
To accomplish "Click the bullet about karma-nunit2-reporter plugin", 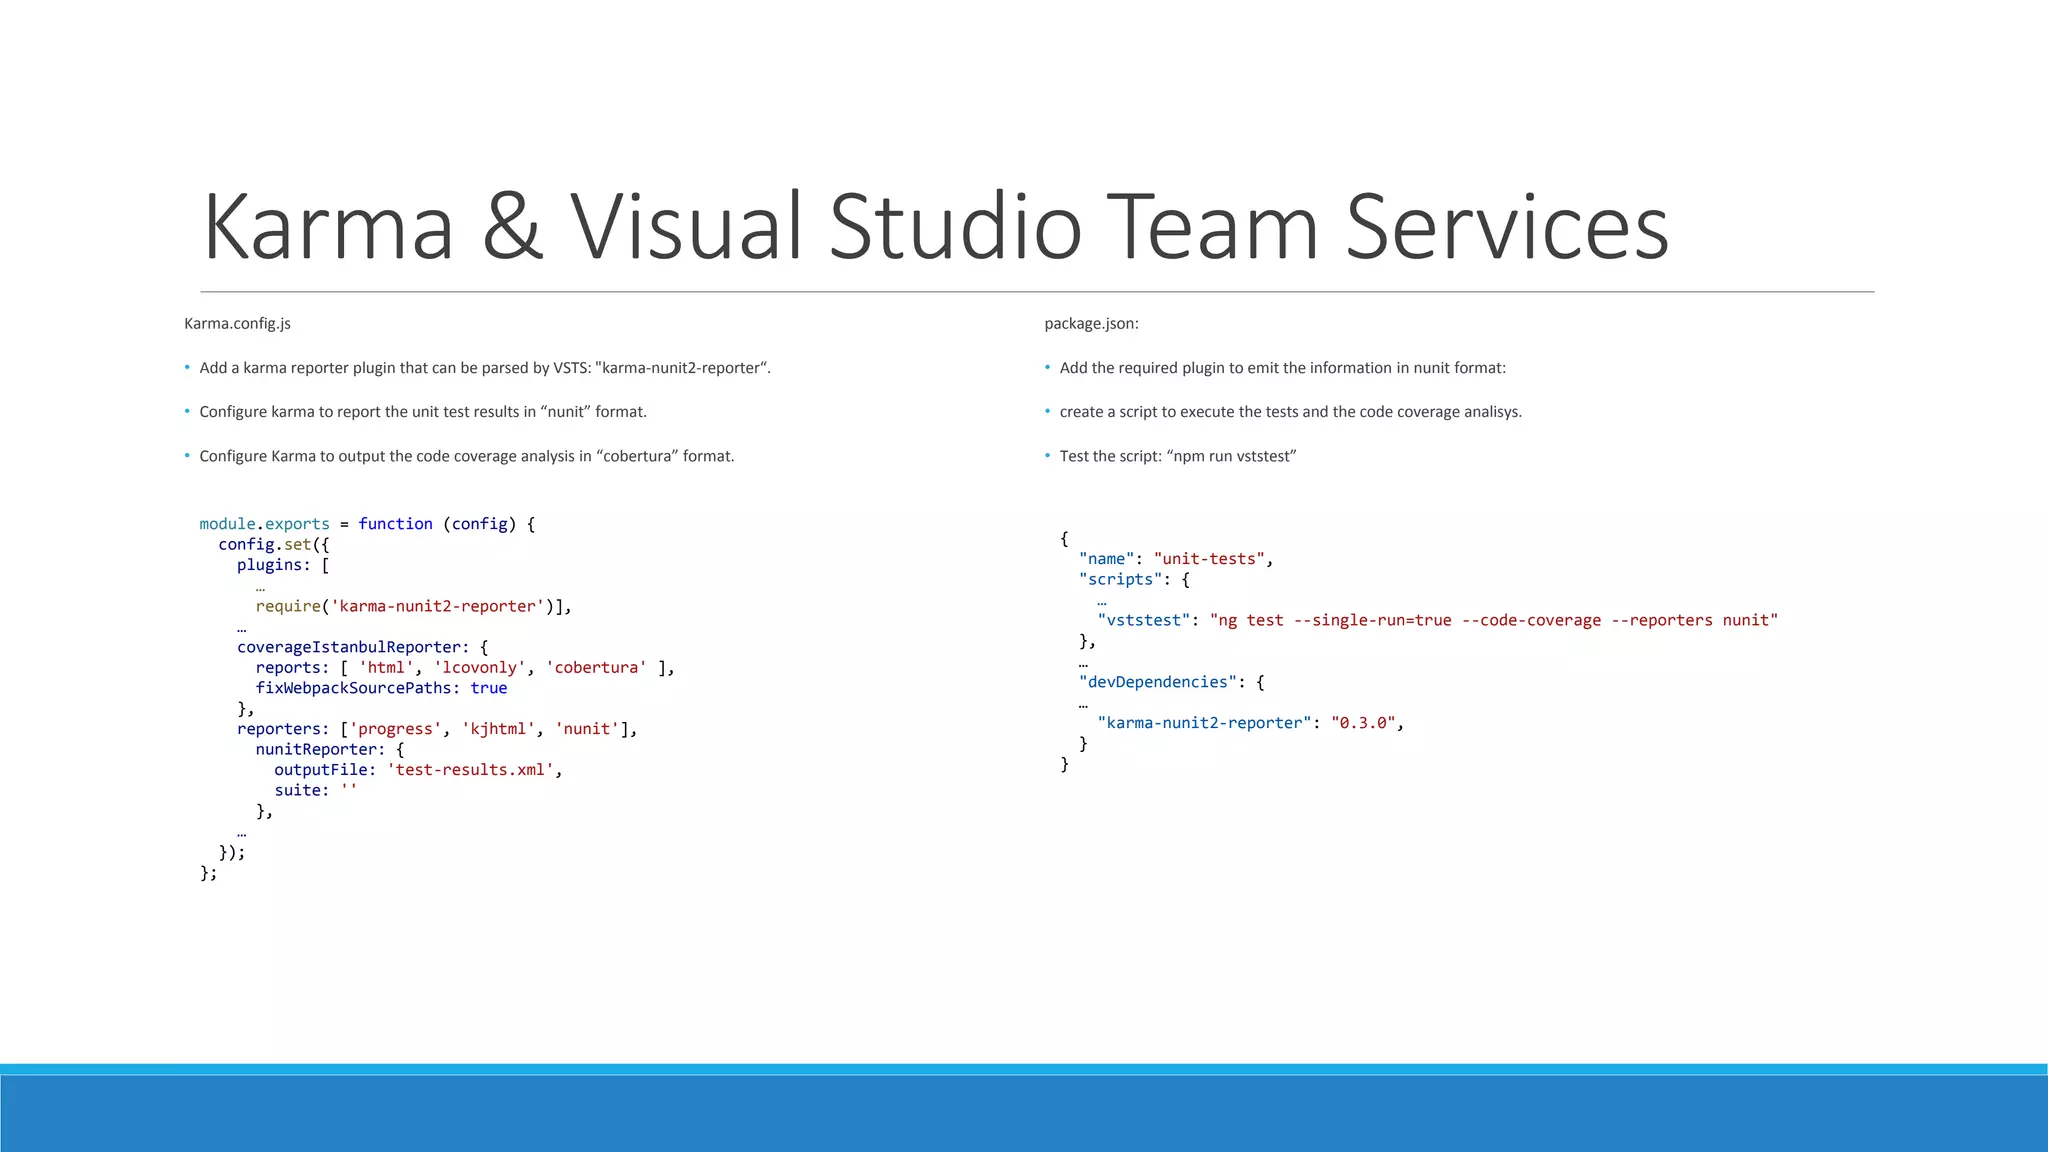I will click(x=485, y=368).
